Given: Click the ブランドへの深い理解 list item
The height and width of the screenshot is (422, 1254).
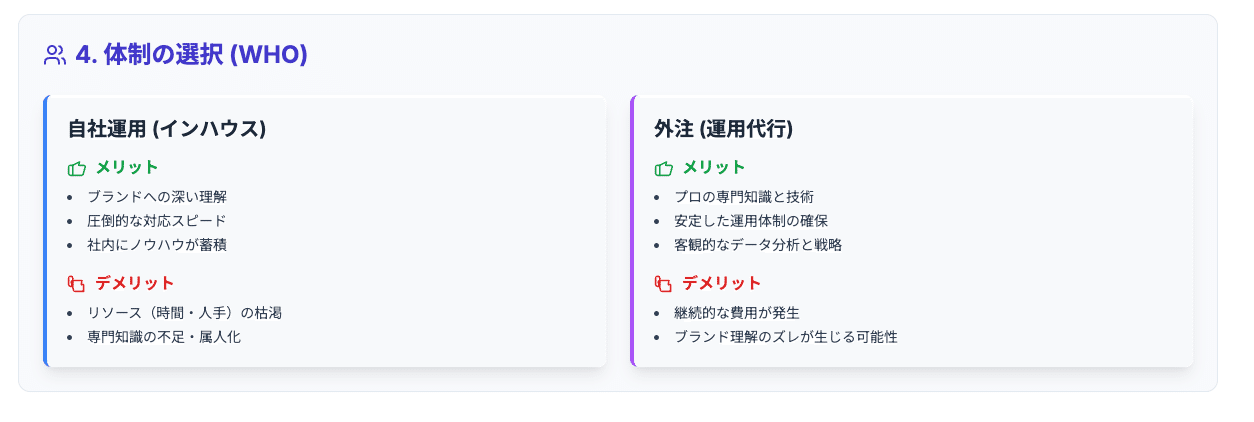Looking at the screenshot, I should 164,197.
